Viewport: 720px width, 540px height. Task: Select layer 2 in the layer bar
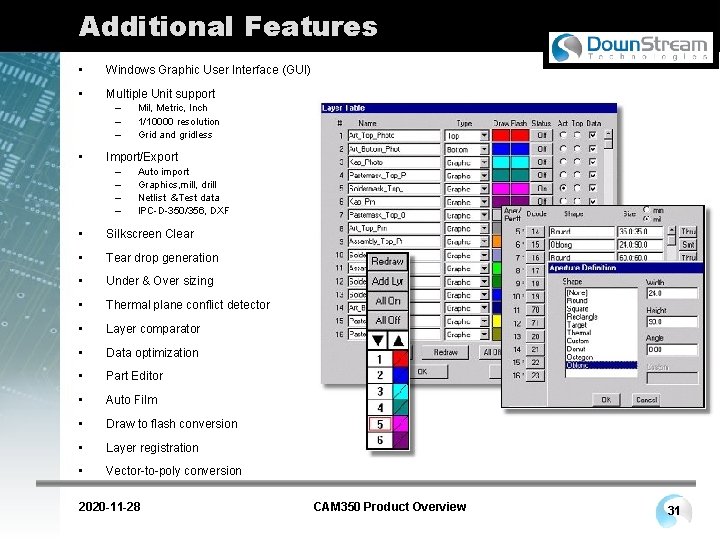(x=380, y=375)
